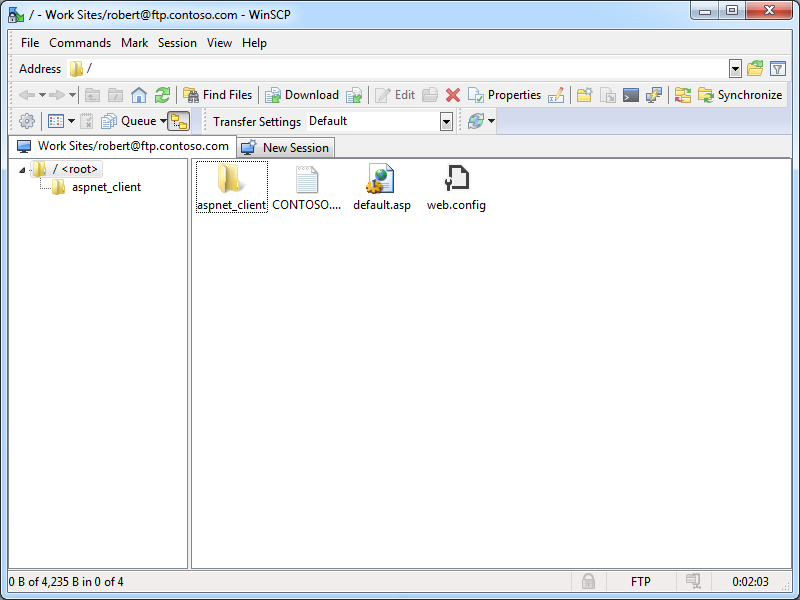Viewport: 800px width, 600px height.
Task: Click the Download button
Action: 302,95
